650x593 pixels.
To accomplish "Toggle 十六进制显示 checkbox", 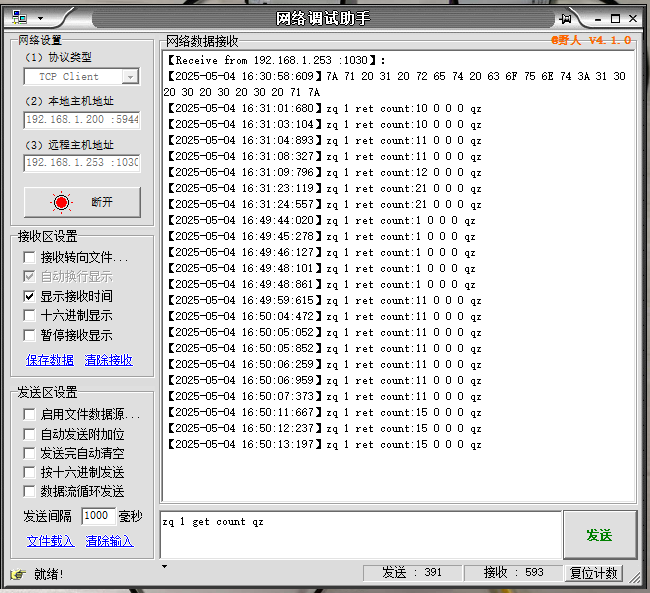I will [30, 316].
